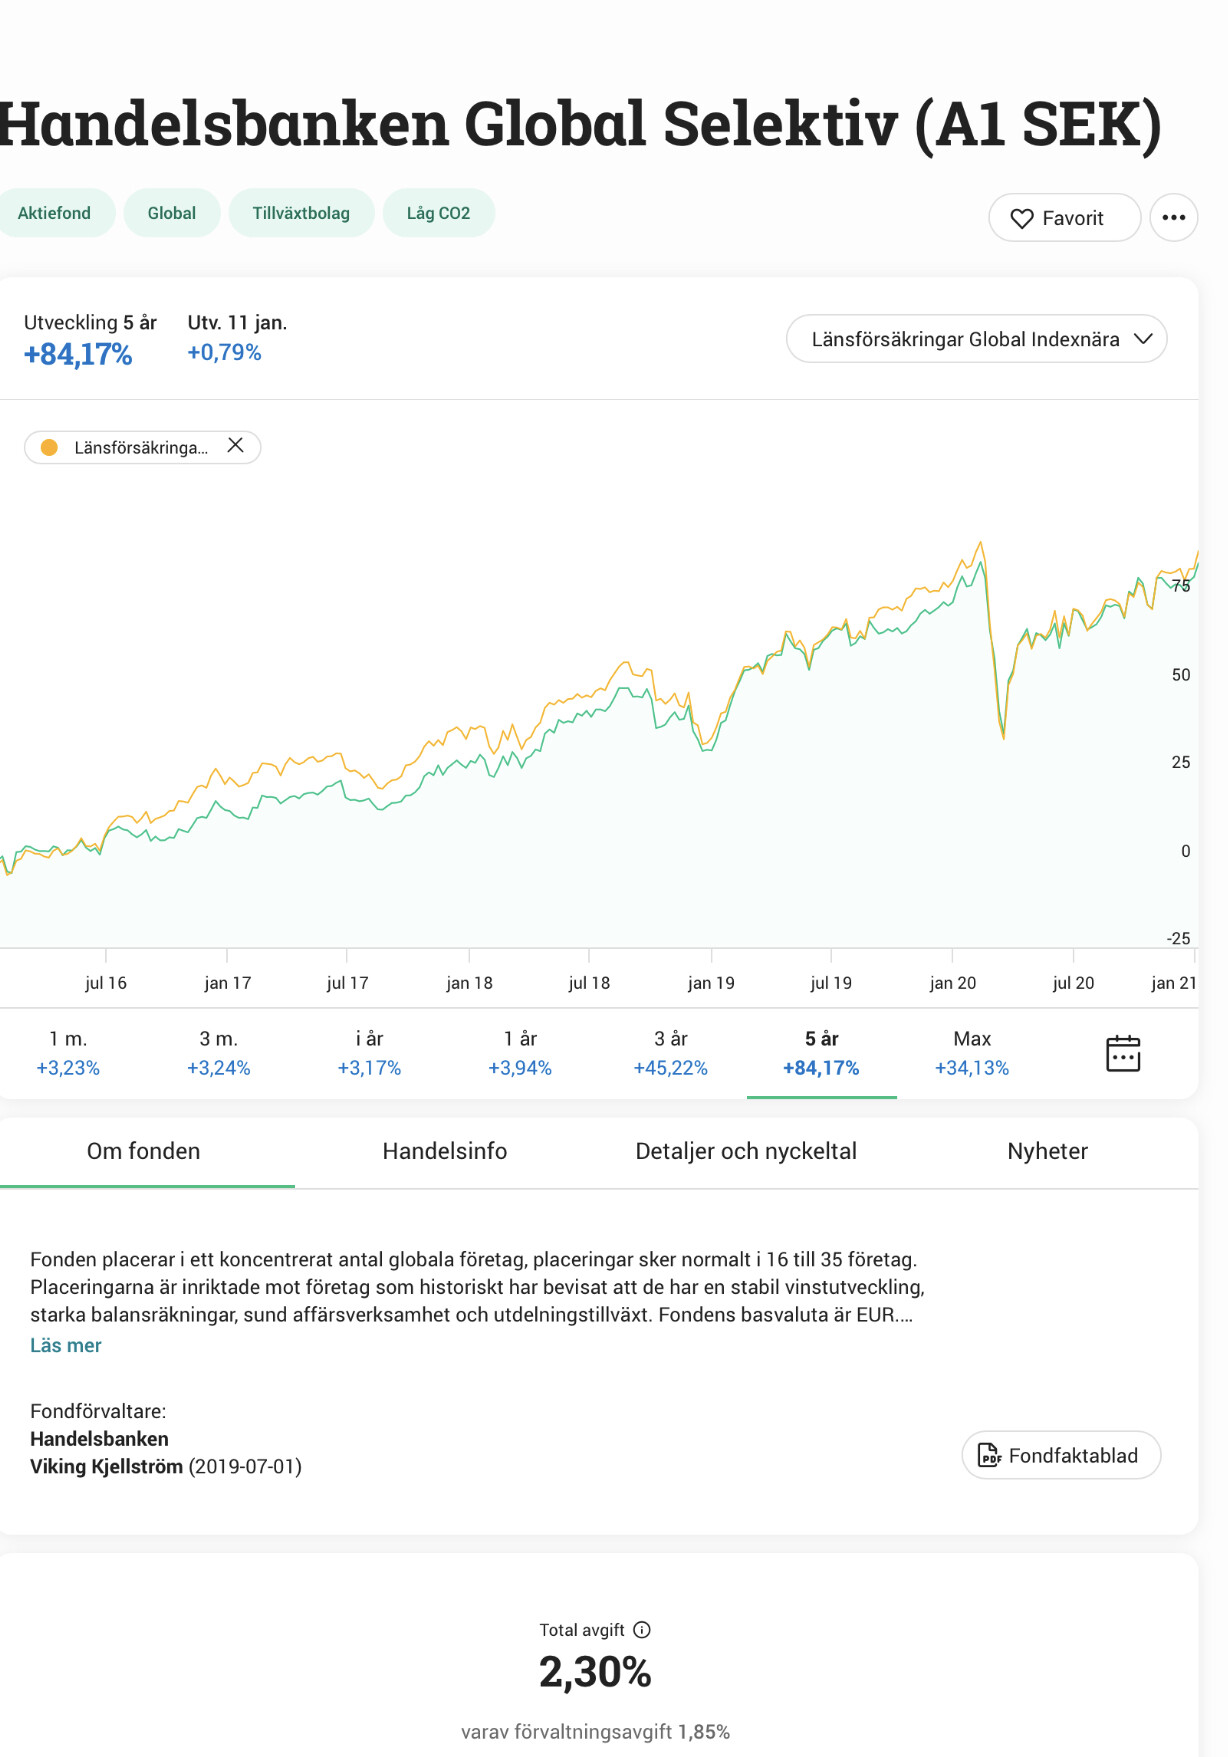Click the Utveckling 5 år value +84,17%
This screenshot has height=1757, width=1228.
pos(78,354)
